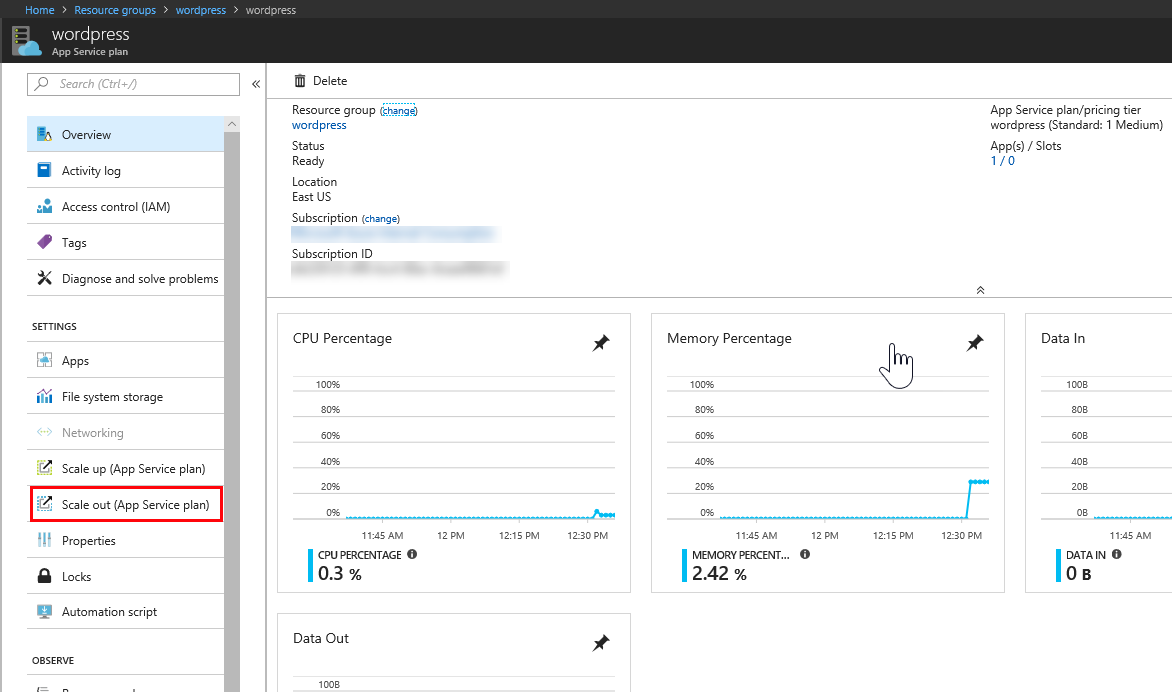Click the Scale up icon

tap(44, 468)
